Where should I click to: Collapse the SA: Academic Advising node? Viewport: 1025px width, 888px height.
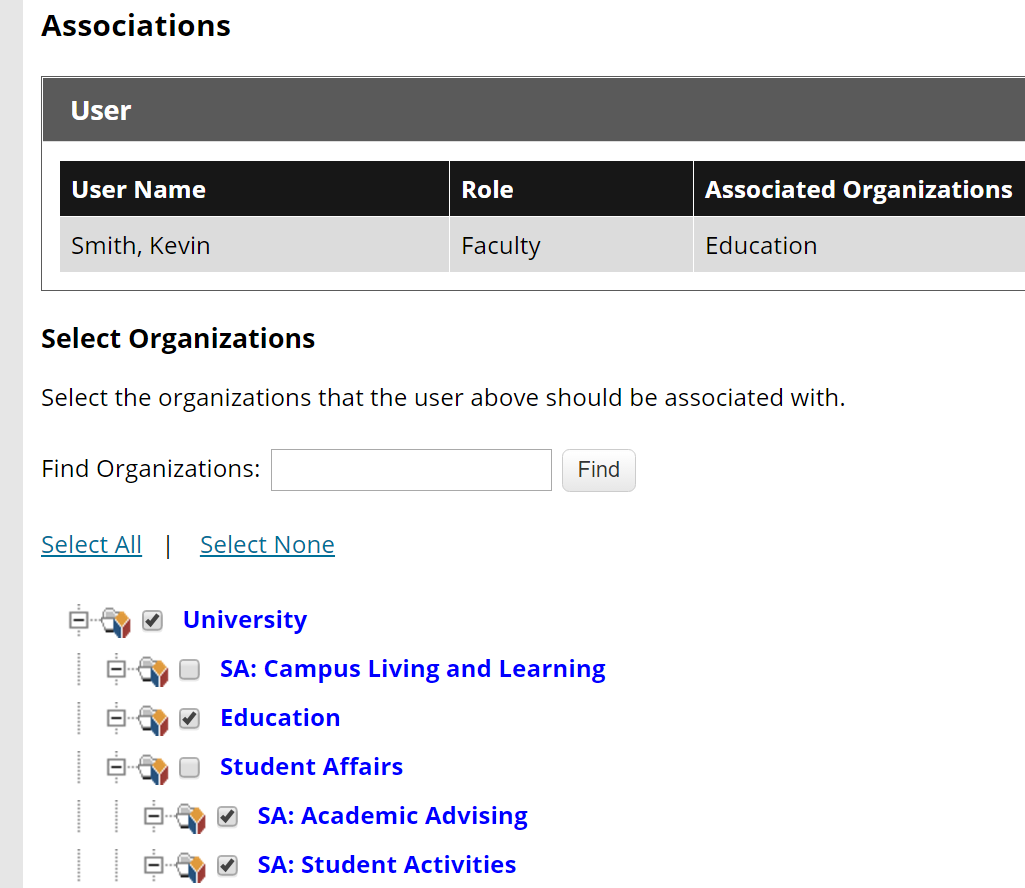click(154, 815)
